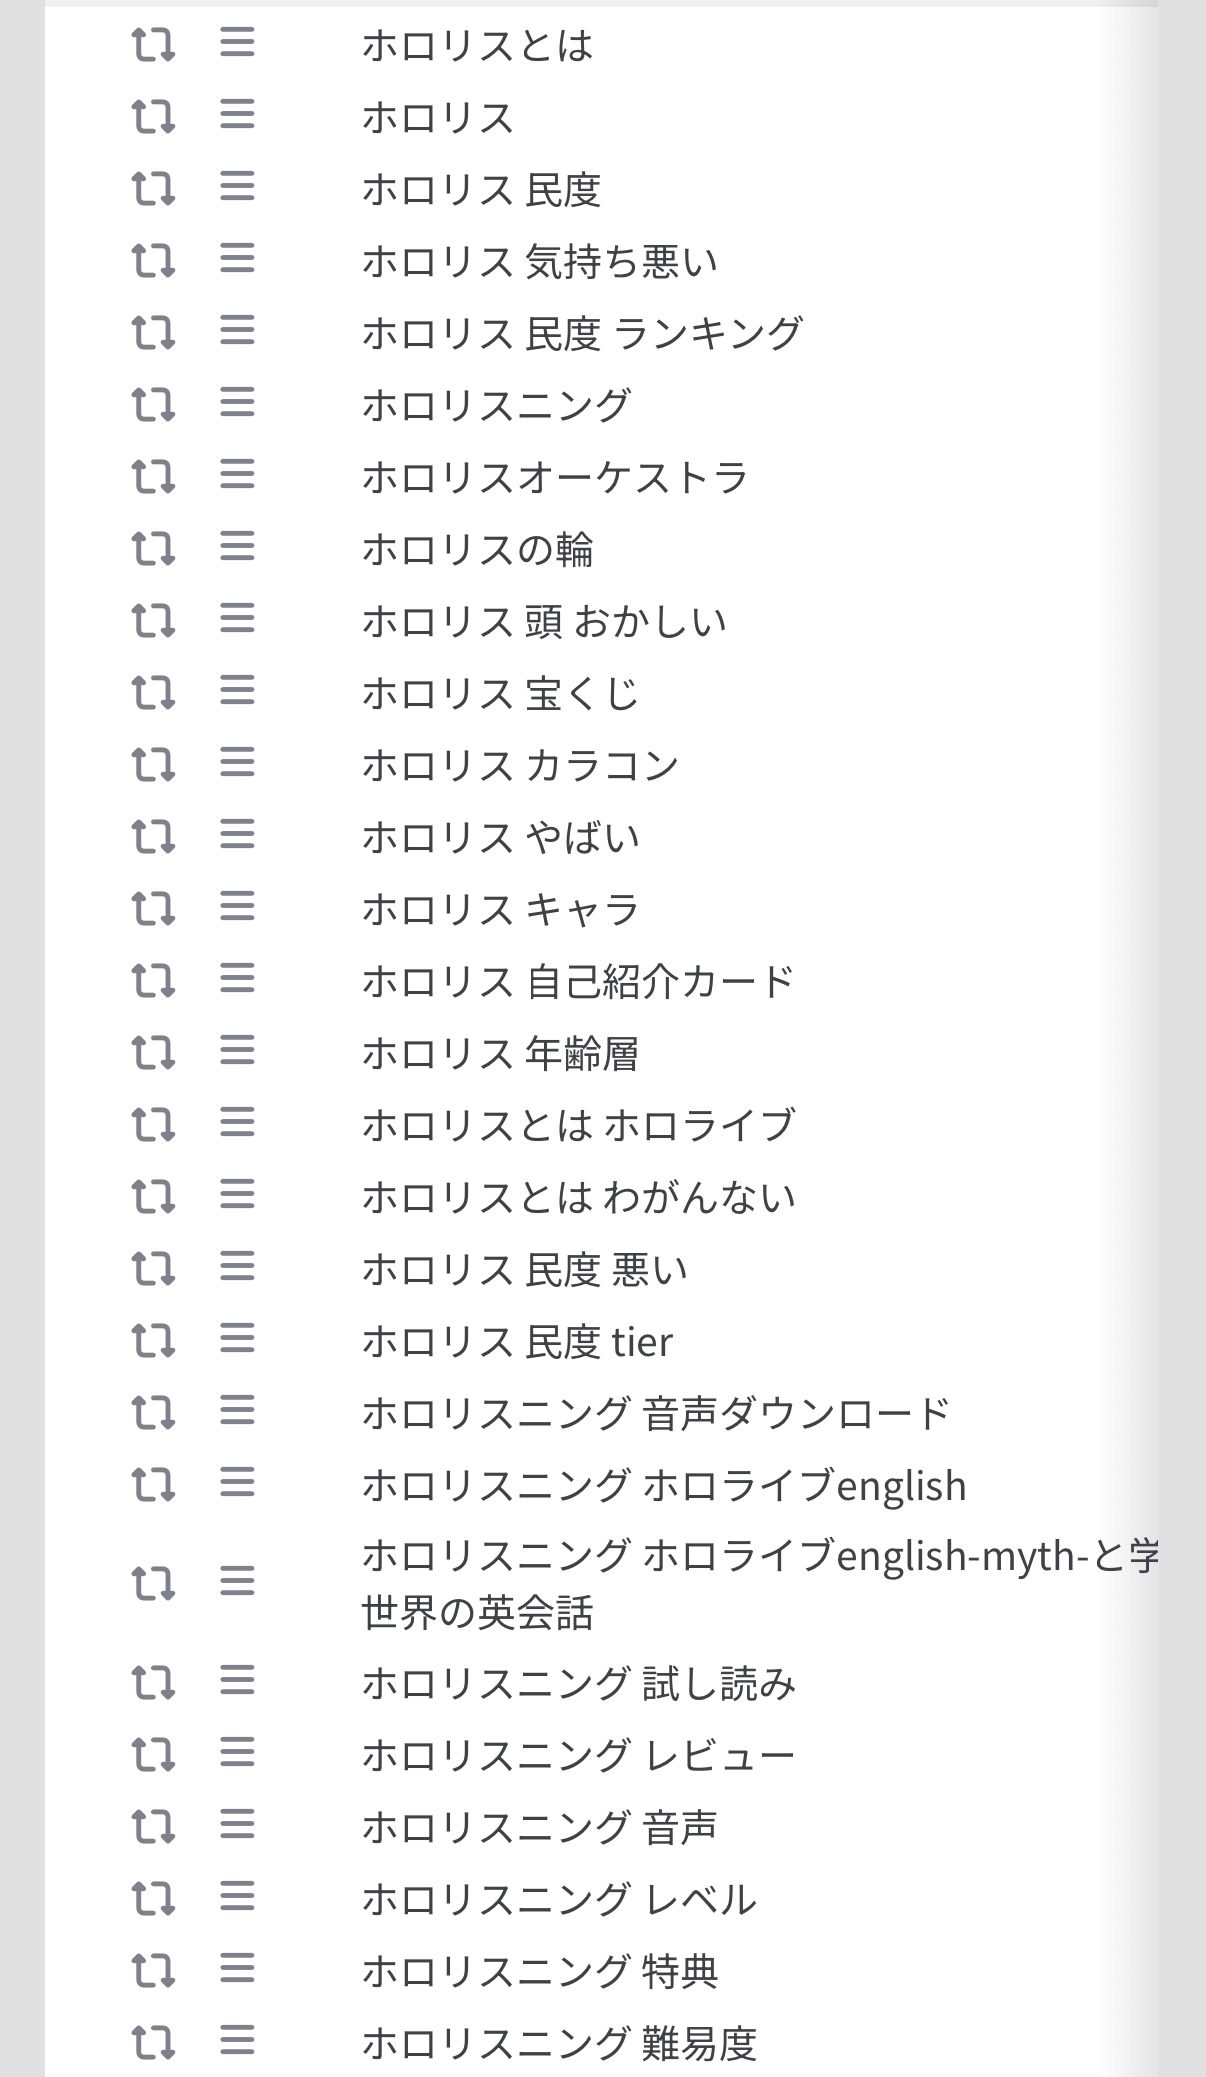Click the lines icon beside ホロリスニング 難易度

click(x=237, y=2042)
